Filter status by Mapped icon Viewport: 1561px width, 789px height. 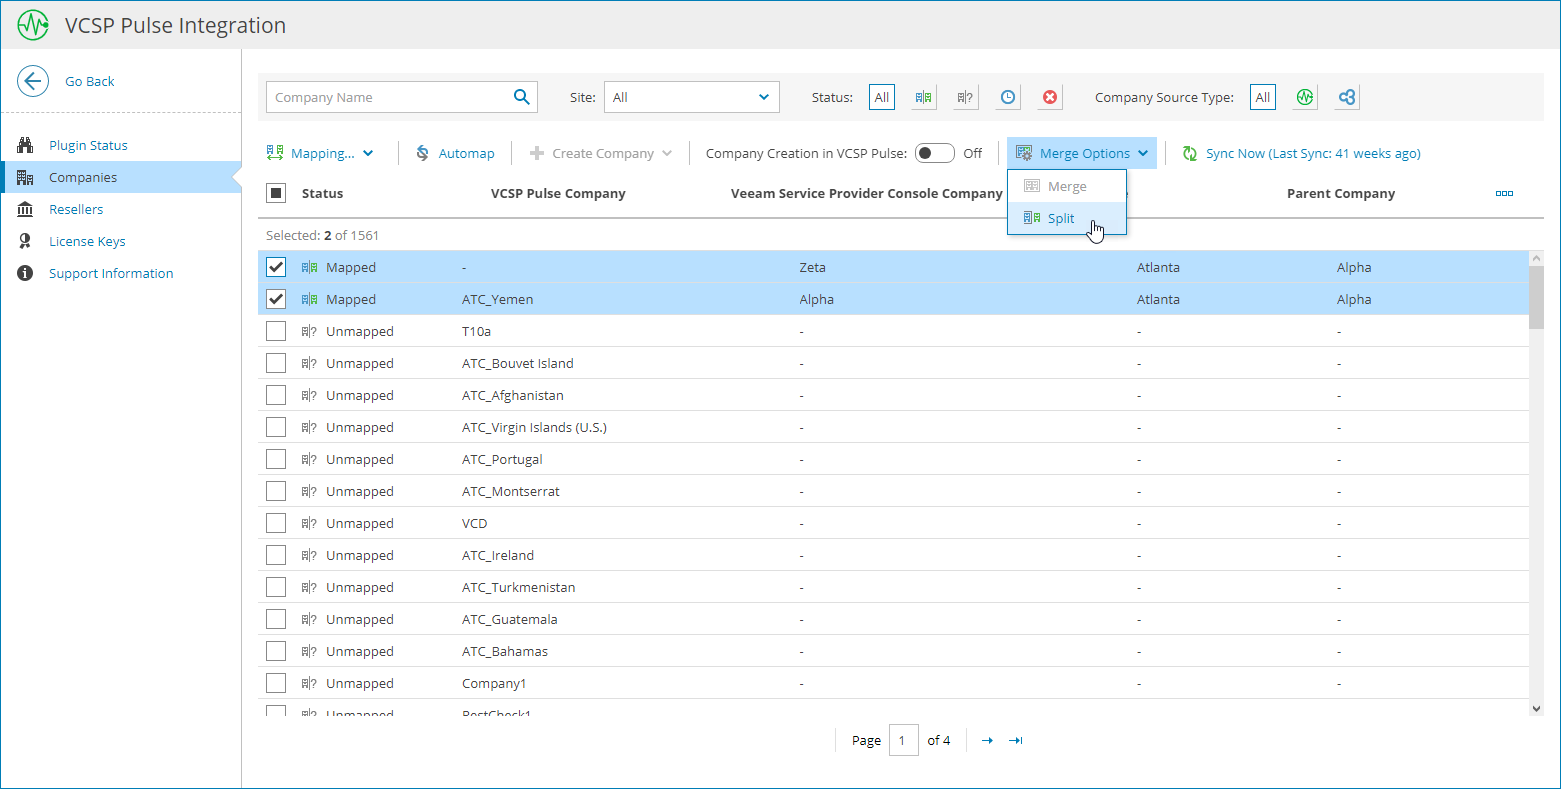coord(923,97)
